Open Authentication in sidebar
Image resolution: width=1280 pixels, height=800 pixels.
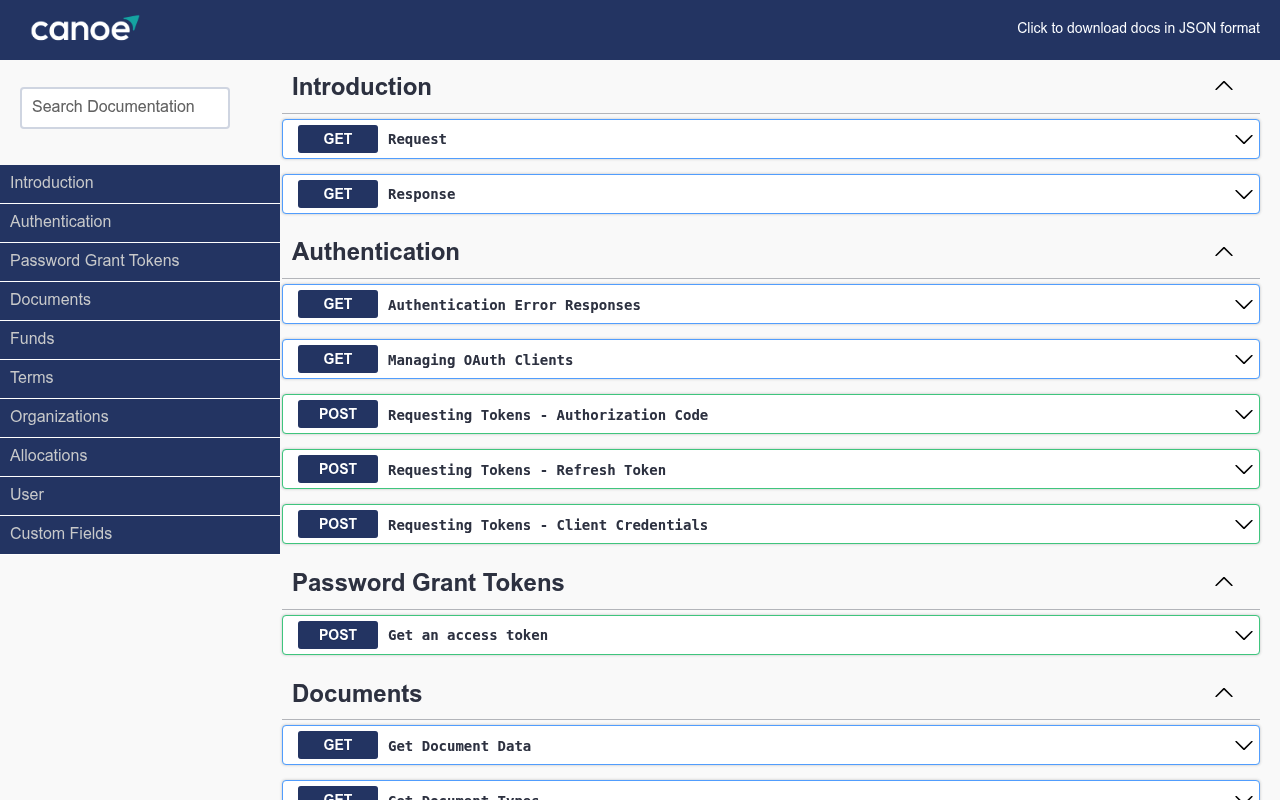[140, 222]
